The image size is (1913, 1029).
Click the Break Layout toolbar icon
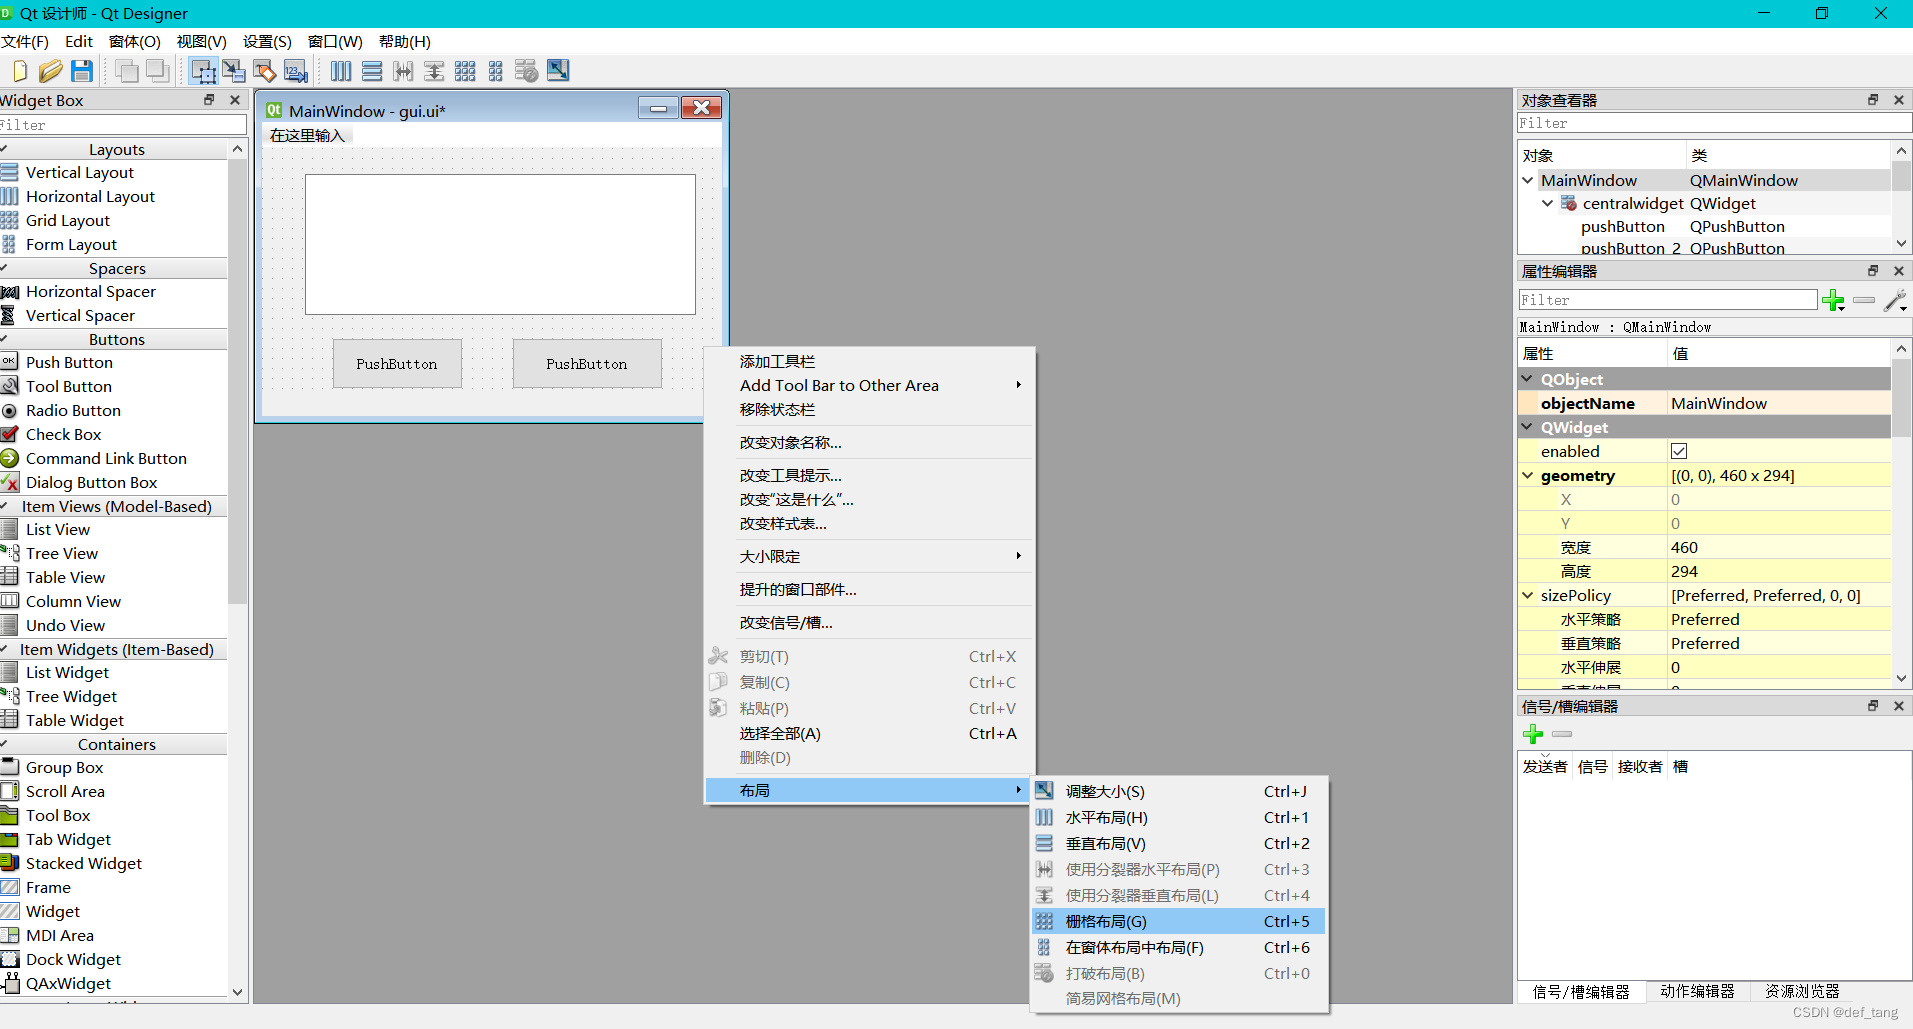[527, 71]
